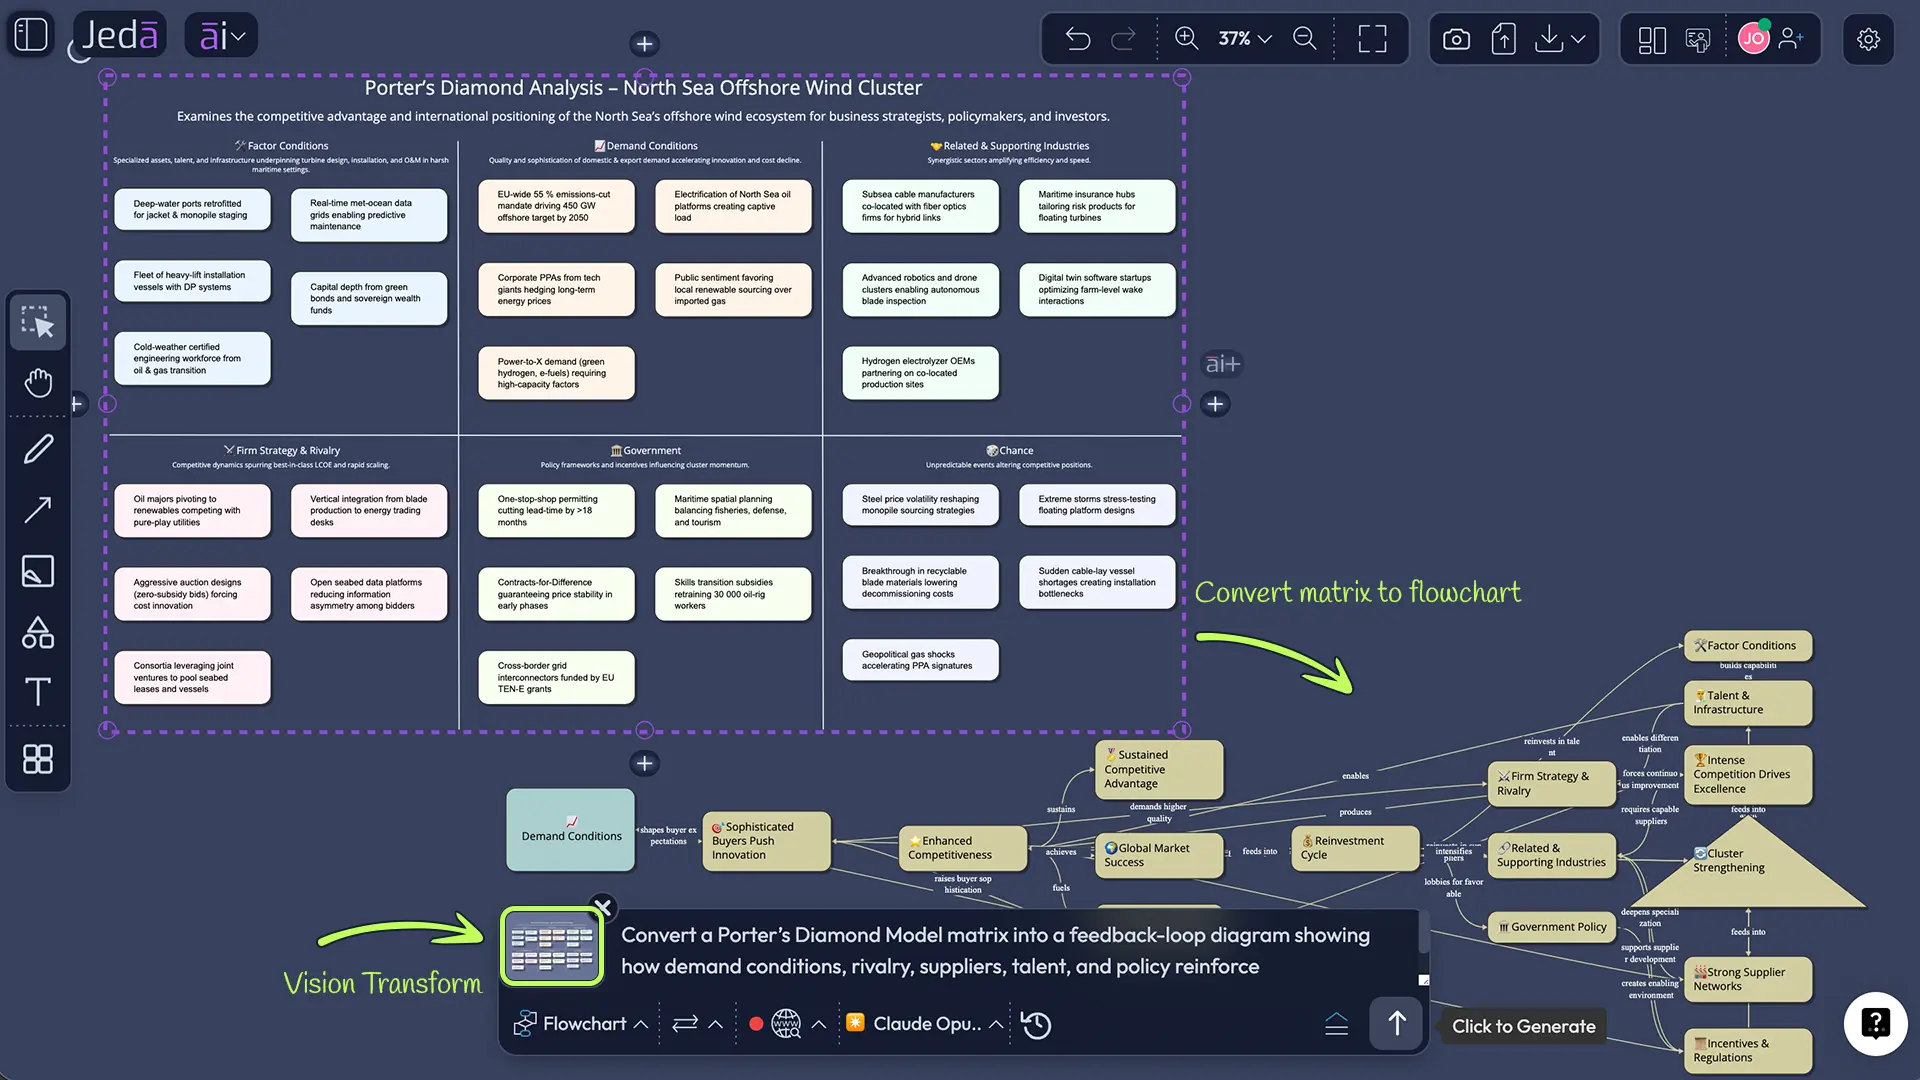Image resolution: width=1920 pixels, height=1080 pixels.
Task: Pick the text tool
Action: click(x=38, y=692)
